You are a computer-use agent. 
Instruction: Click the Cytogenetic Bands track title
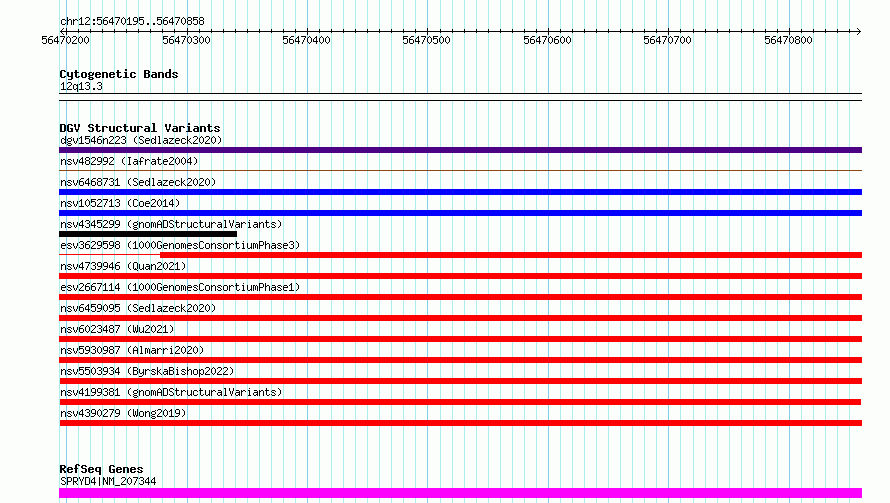pyautogui.click(x=119, y=74)
